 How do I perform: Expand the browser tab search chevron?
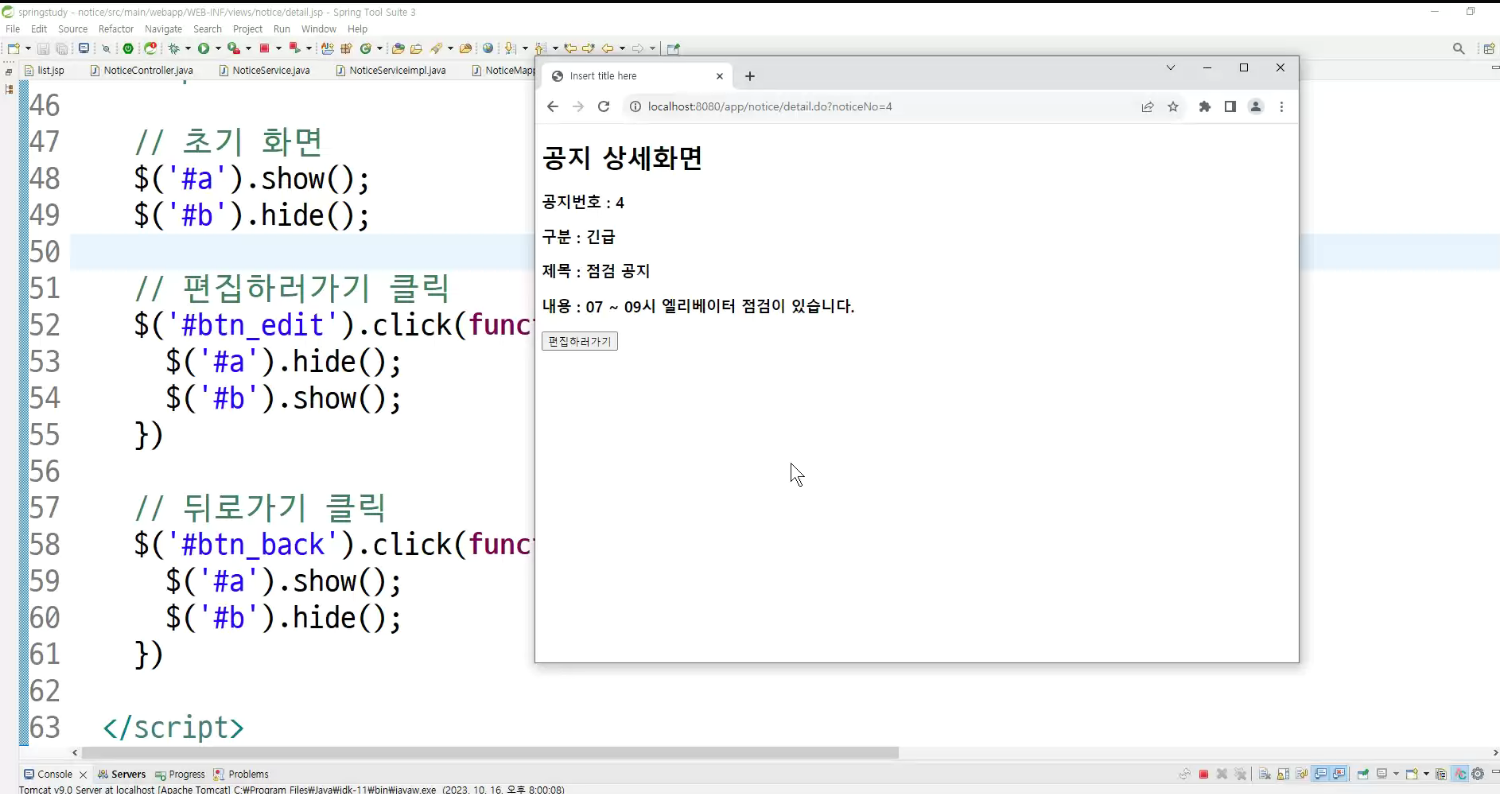tap(1171, 68)
